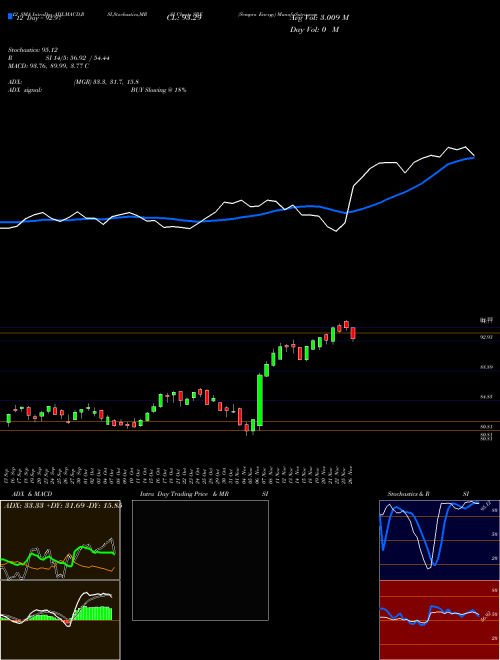This screenshot has width=500, height=660.
Task: Click the 'Stochastics: 93.12' reading
Action: pyautogui.click(x=33, y=50)
